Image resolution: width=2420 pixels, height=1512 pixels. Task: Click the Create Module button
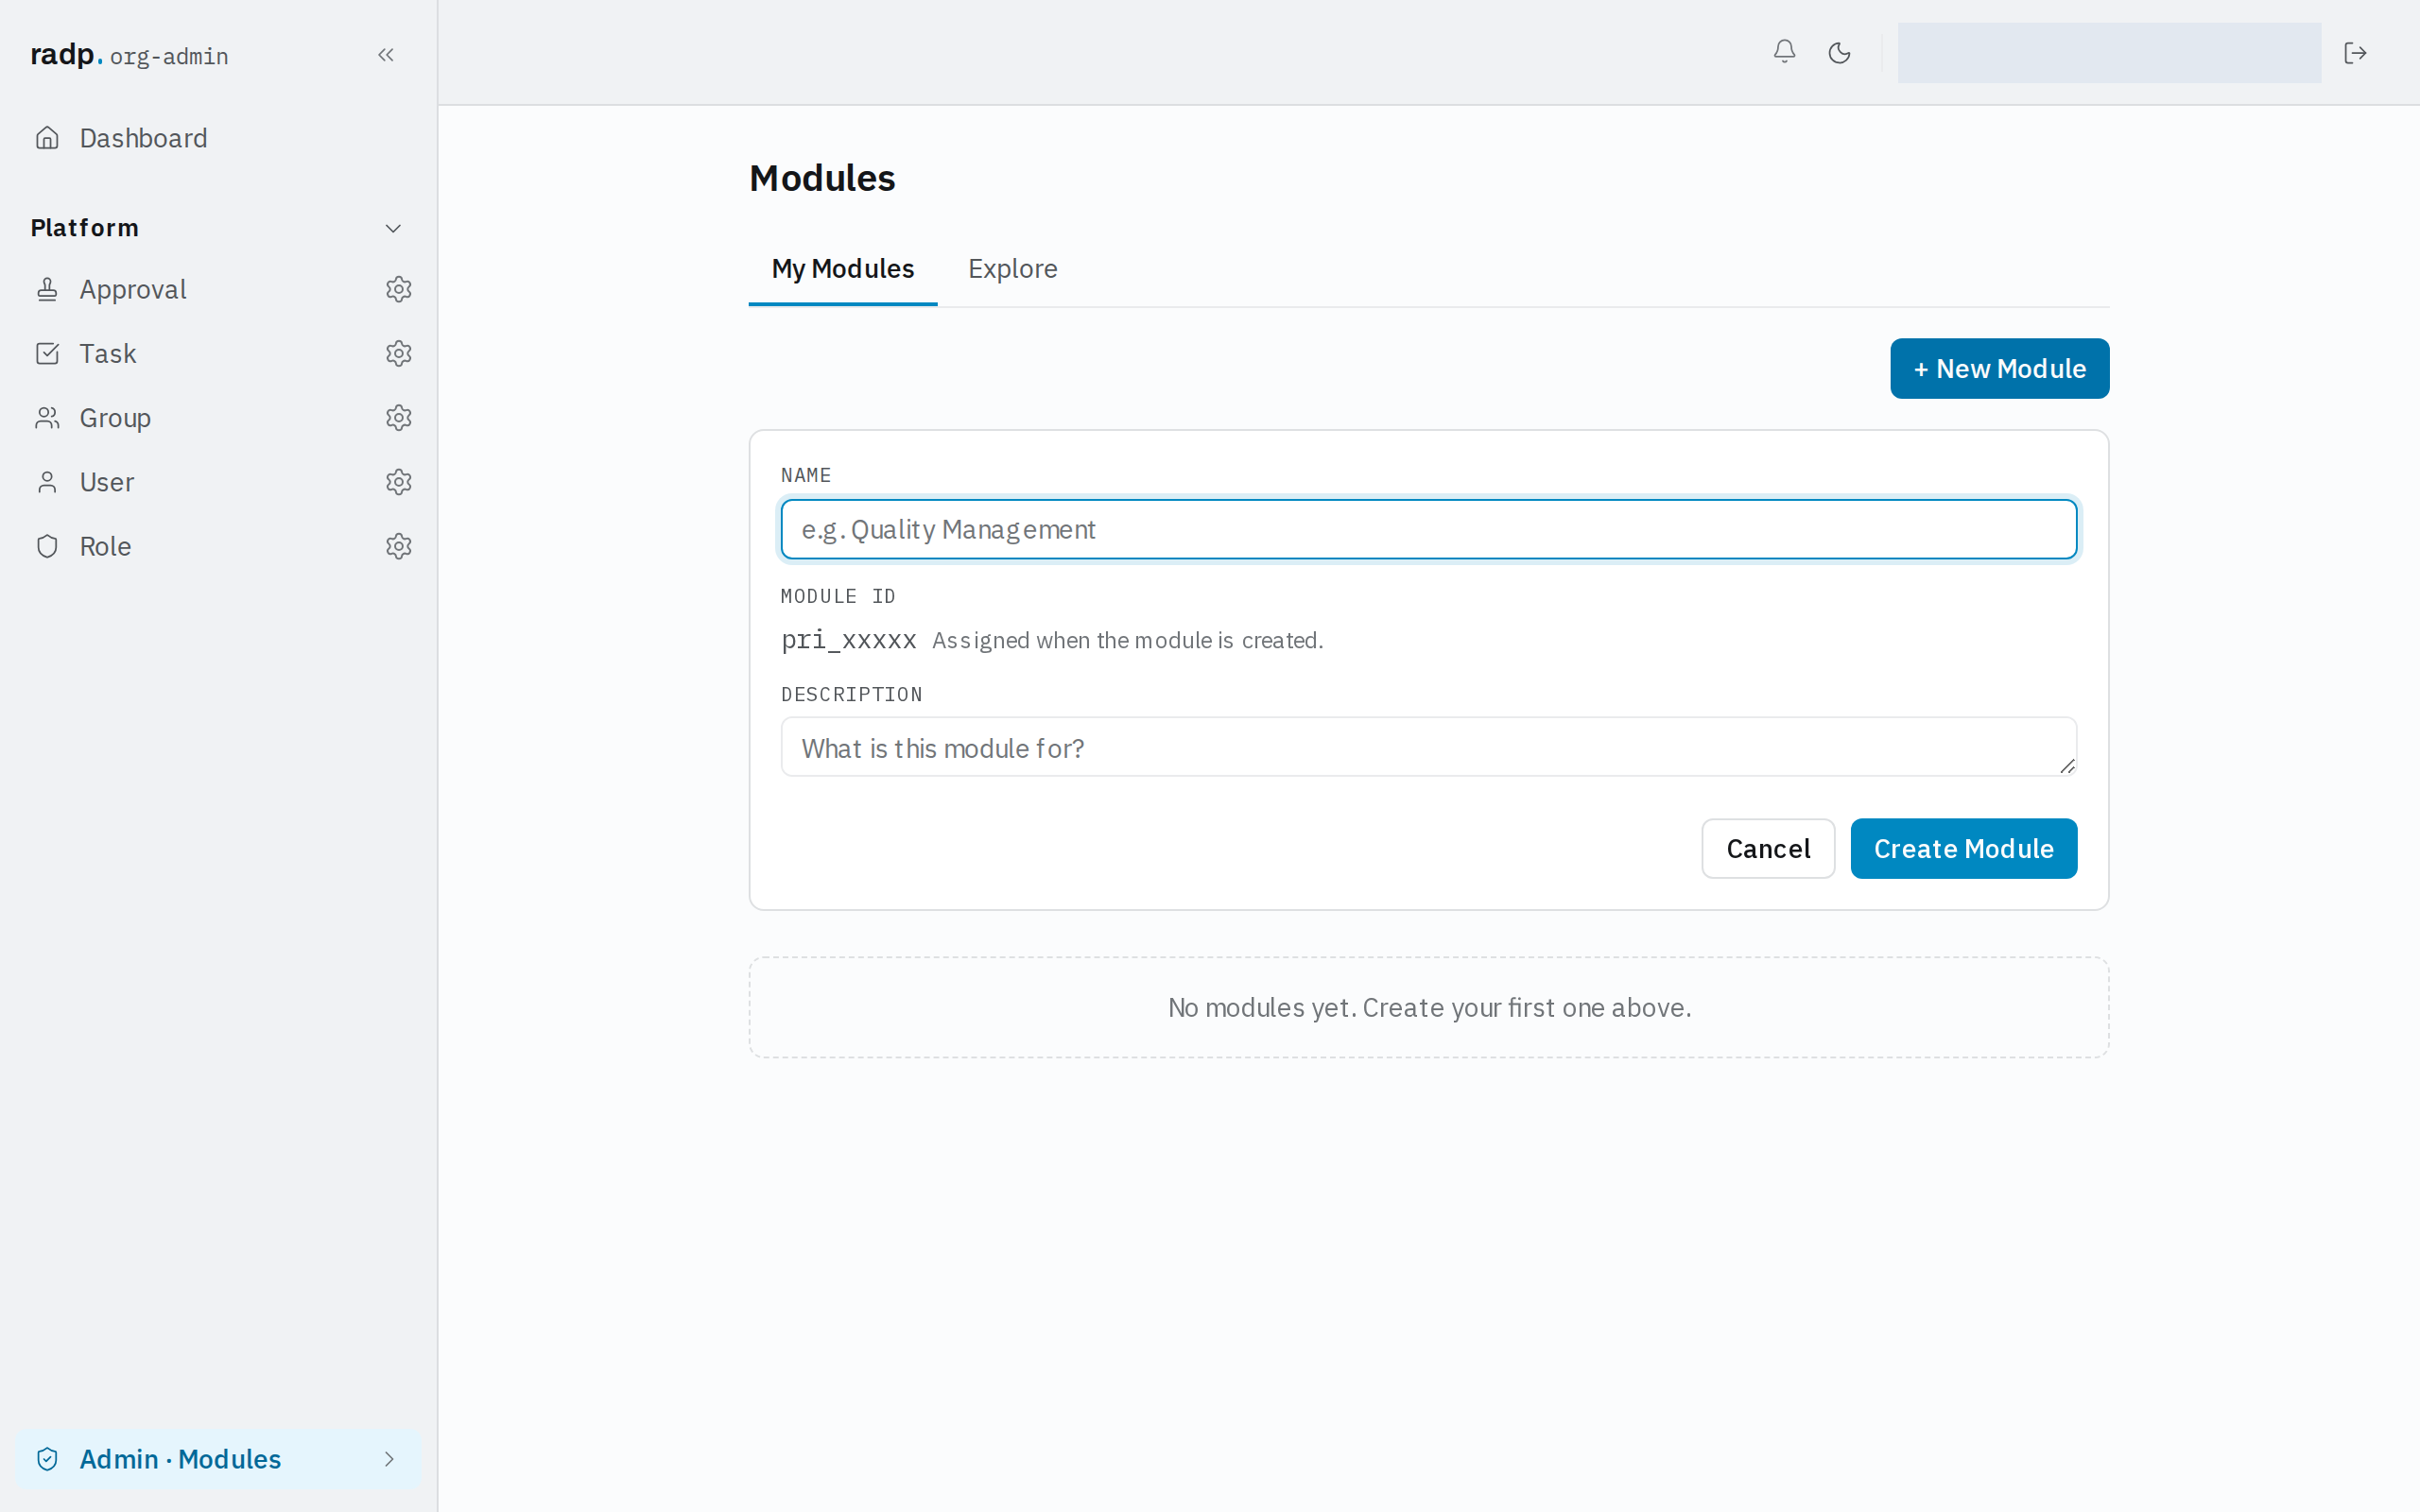(x=1963, y=849)
